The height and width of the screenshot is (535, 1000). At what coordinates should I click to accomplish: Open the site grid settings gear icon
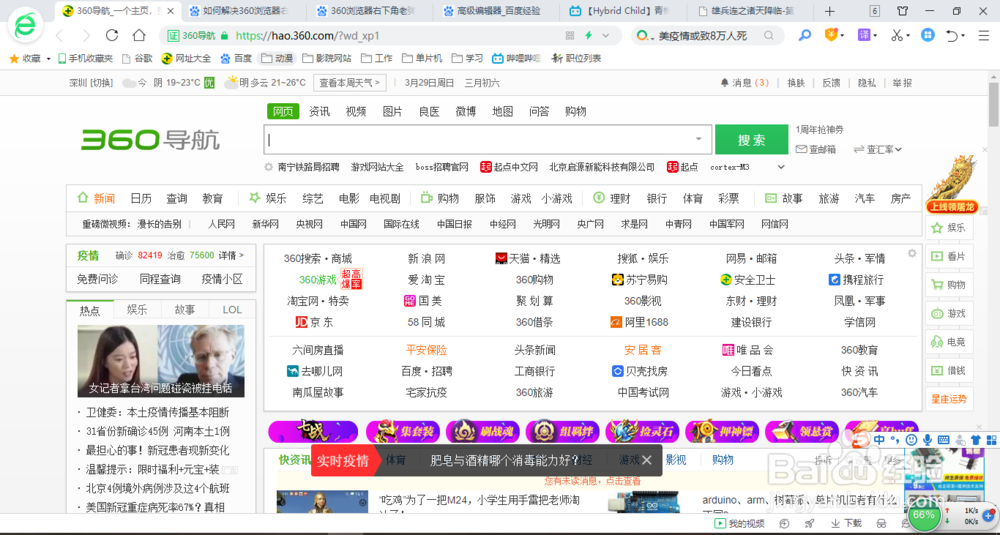(x=912, y=253)
